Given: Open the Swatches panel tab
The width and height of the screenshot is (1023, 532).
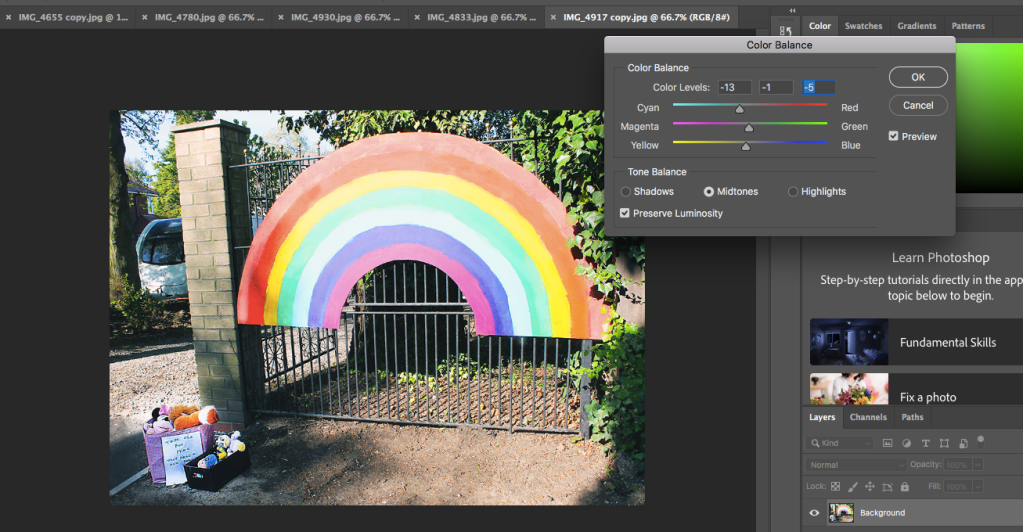Looking at the screenshot, I should [x=863, y=26].
